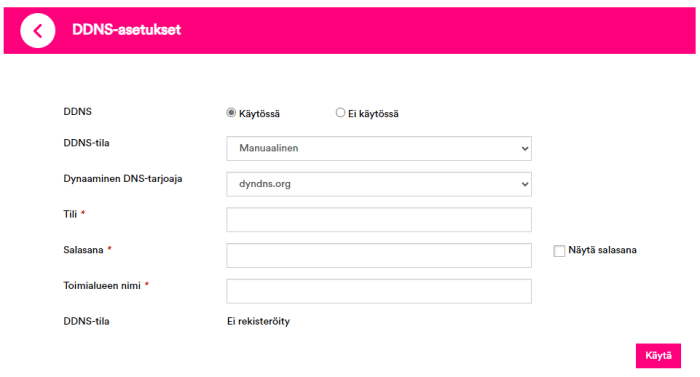The width and height of the screenshot is (700, 377).
Task: Focus the Toimialueen nimi input field
Action: coord(379,291)
